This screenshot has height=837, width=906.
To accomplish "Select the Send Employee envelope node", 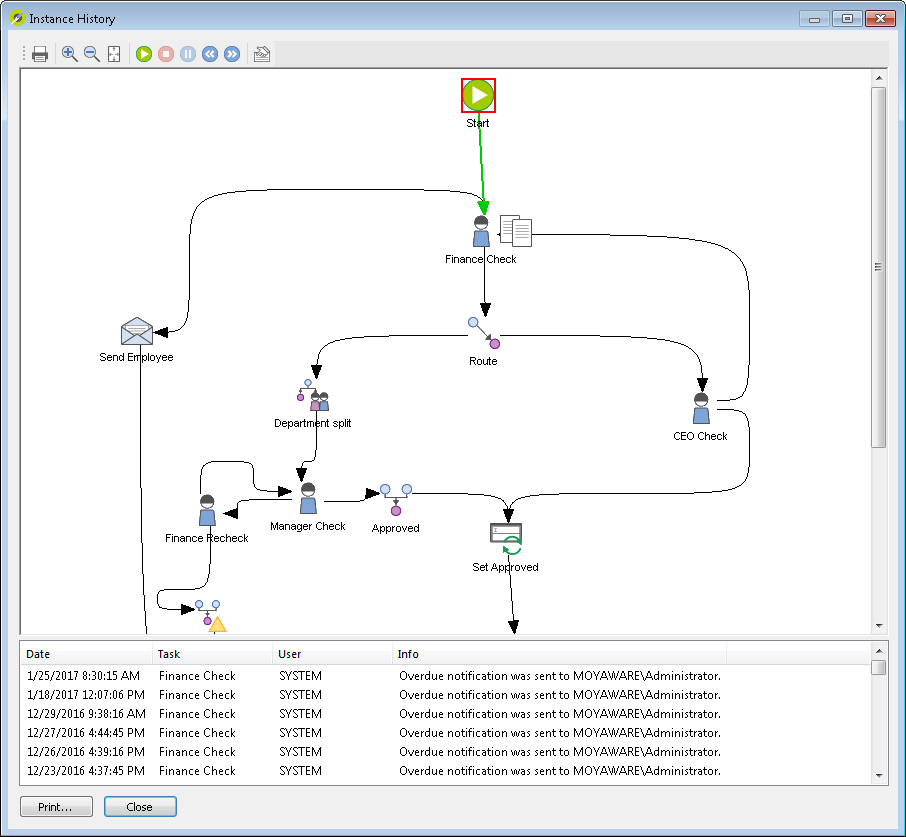I will click(137, 331).
